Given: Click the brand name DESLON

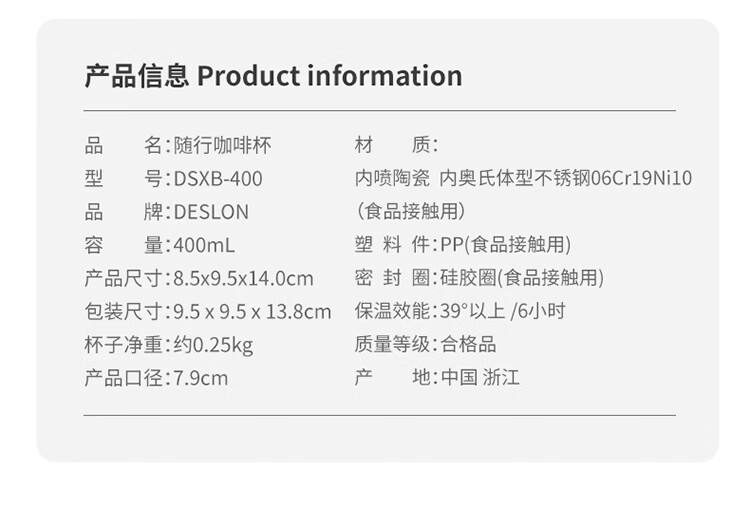Looking at the screenshot, I should [211, 212].
